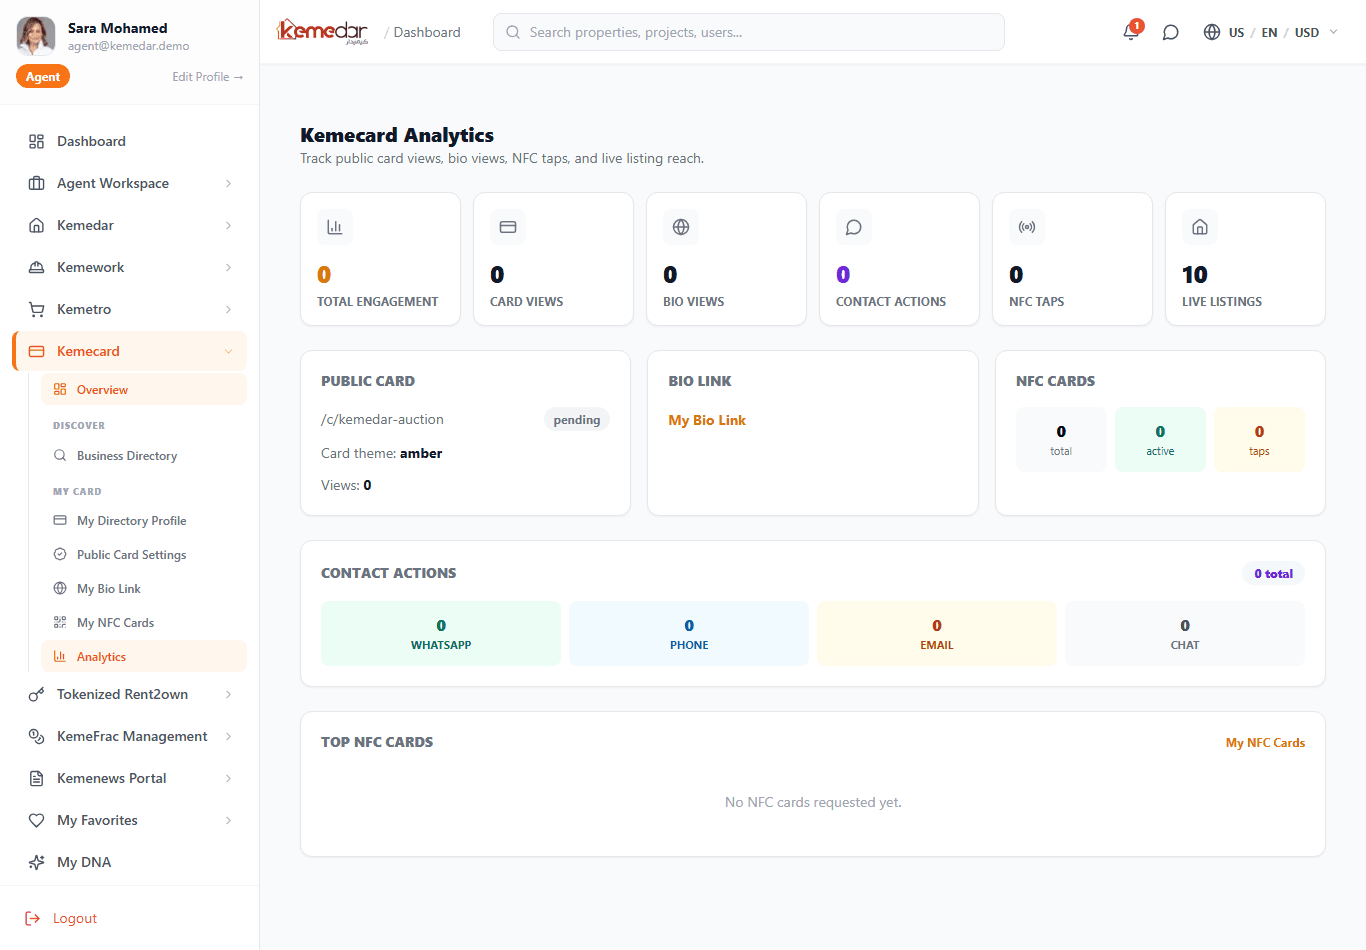Screen dimensions: 1366x950
Task: Click the Email contact actions tile
Action: [937, 634]
